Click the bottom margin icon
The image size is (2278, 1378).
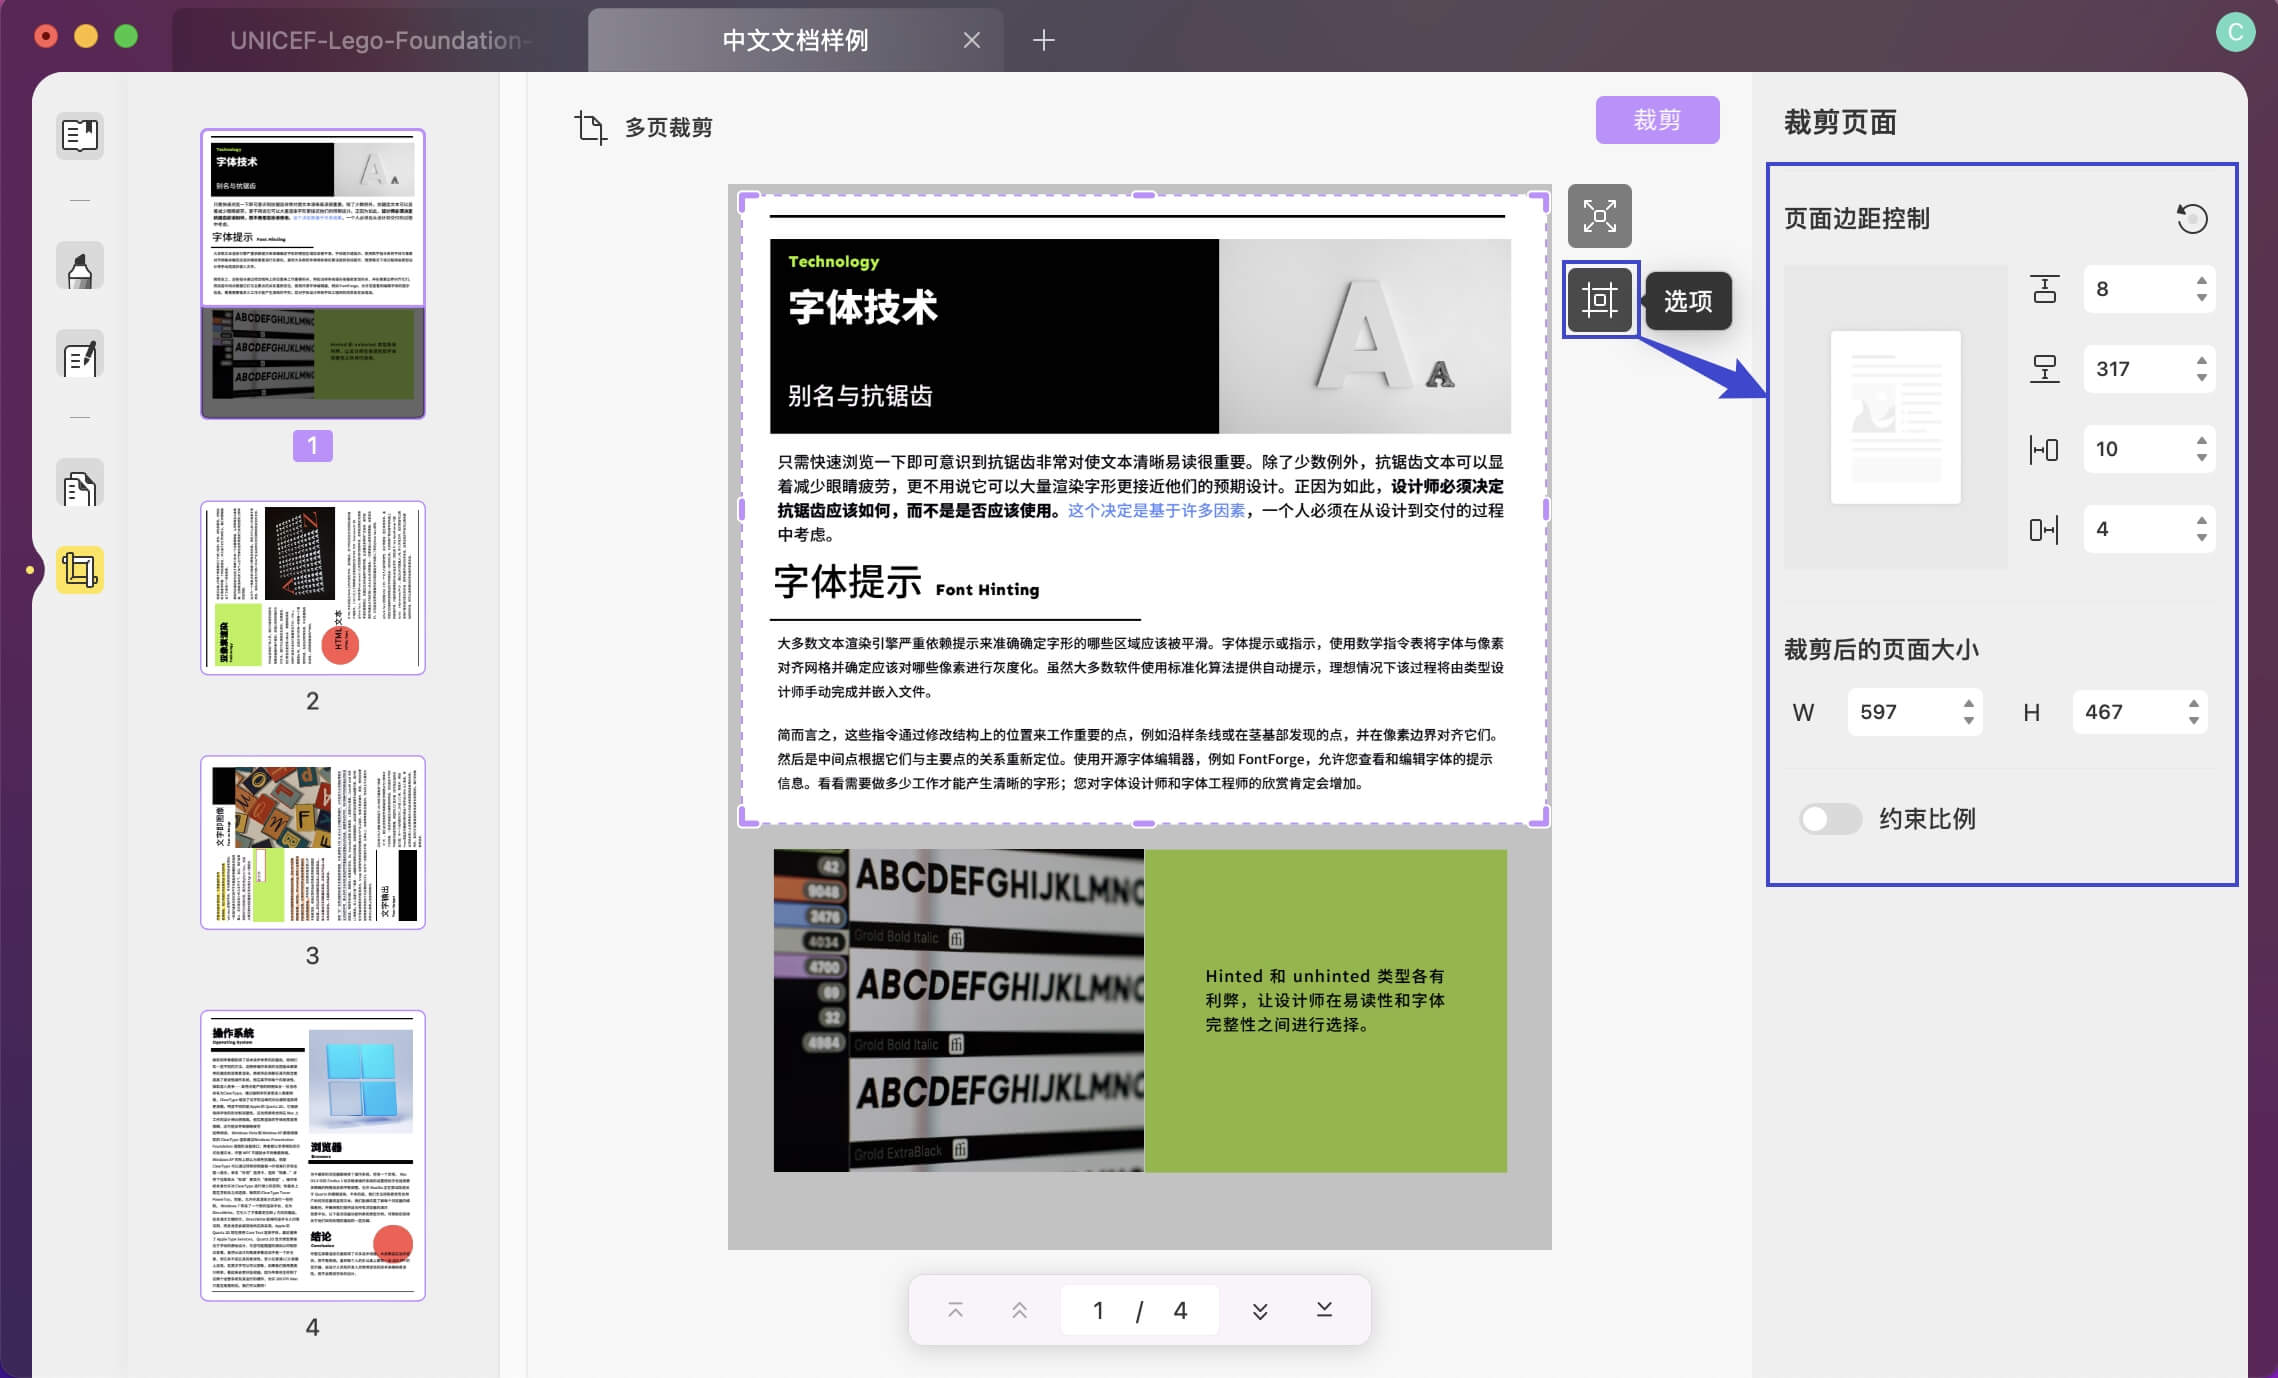2044,369
